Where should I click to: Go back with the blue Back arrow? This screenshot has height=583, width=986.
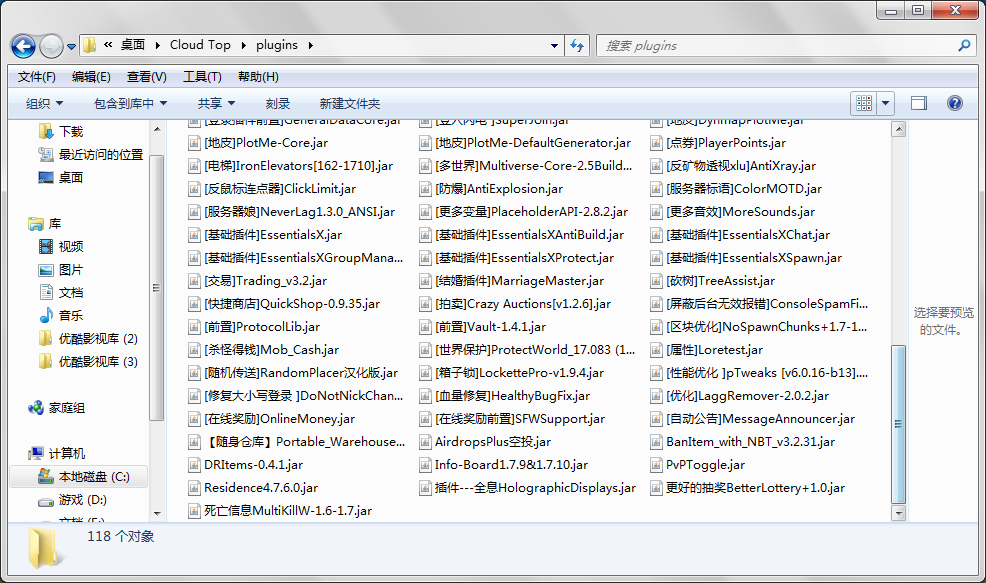[23, 46]
